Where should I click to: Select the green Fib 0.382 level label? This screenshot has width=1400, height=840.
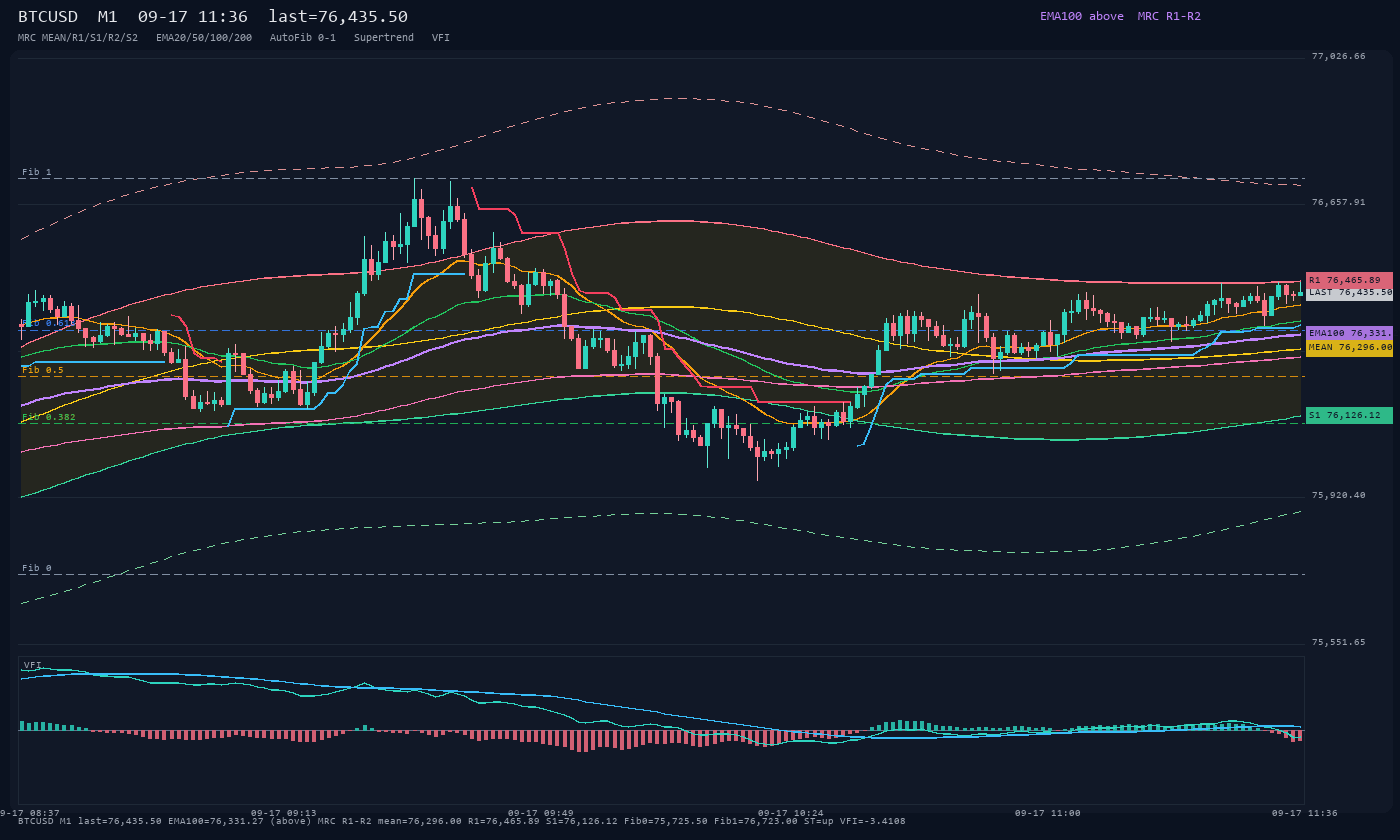click(49, 417)
